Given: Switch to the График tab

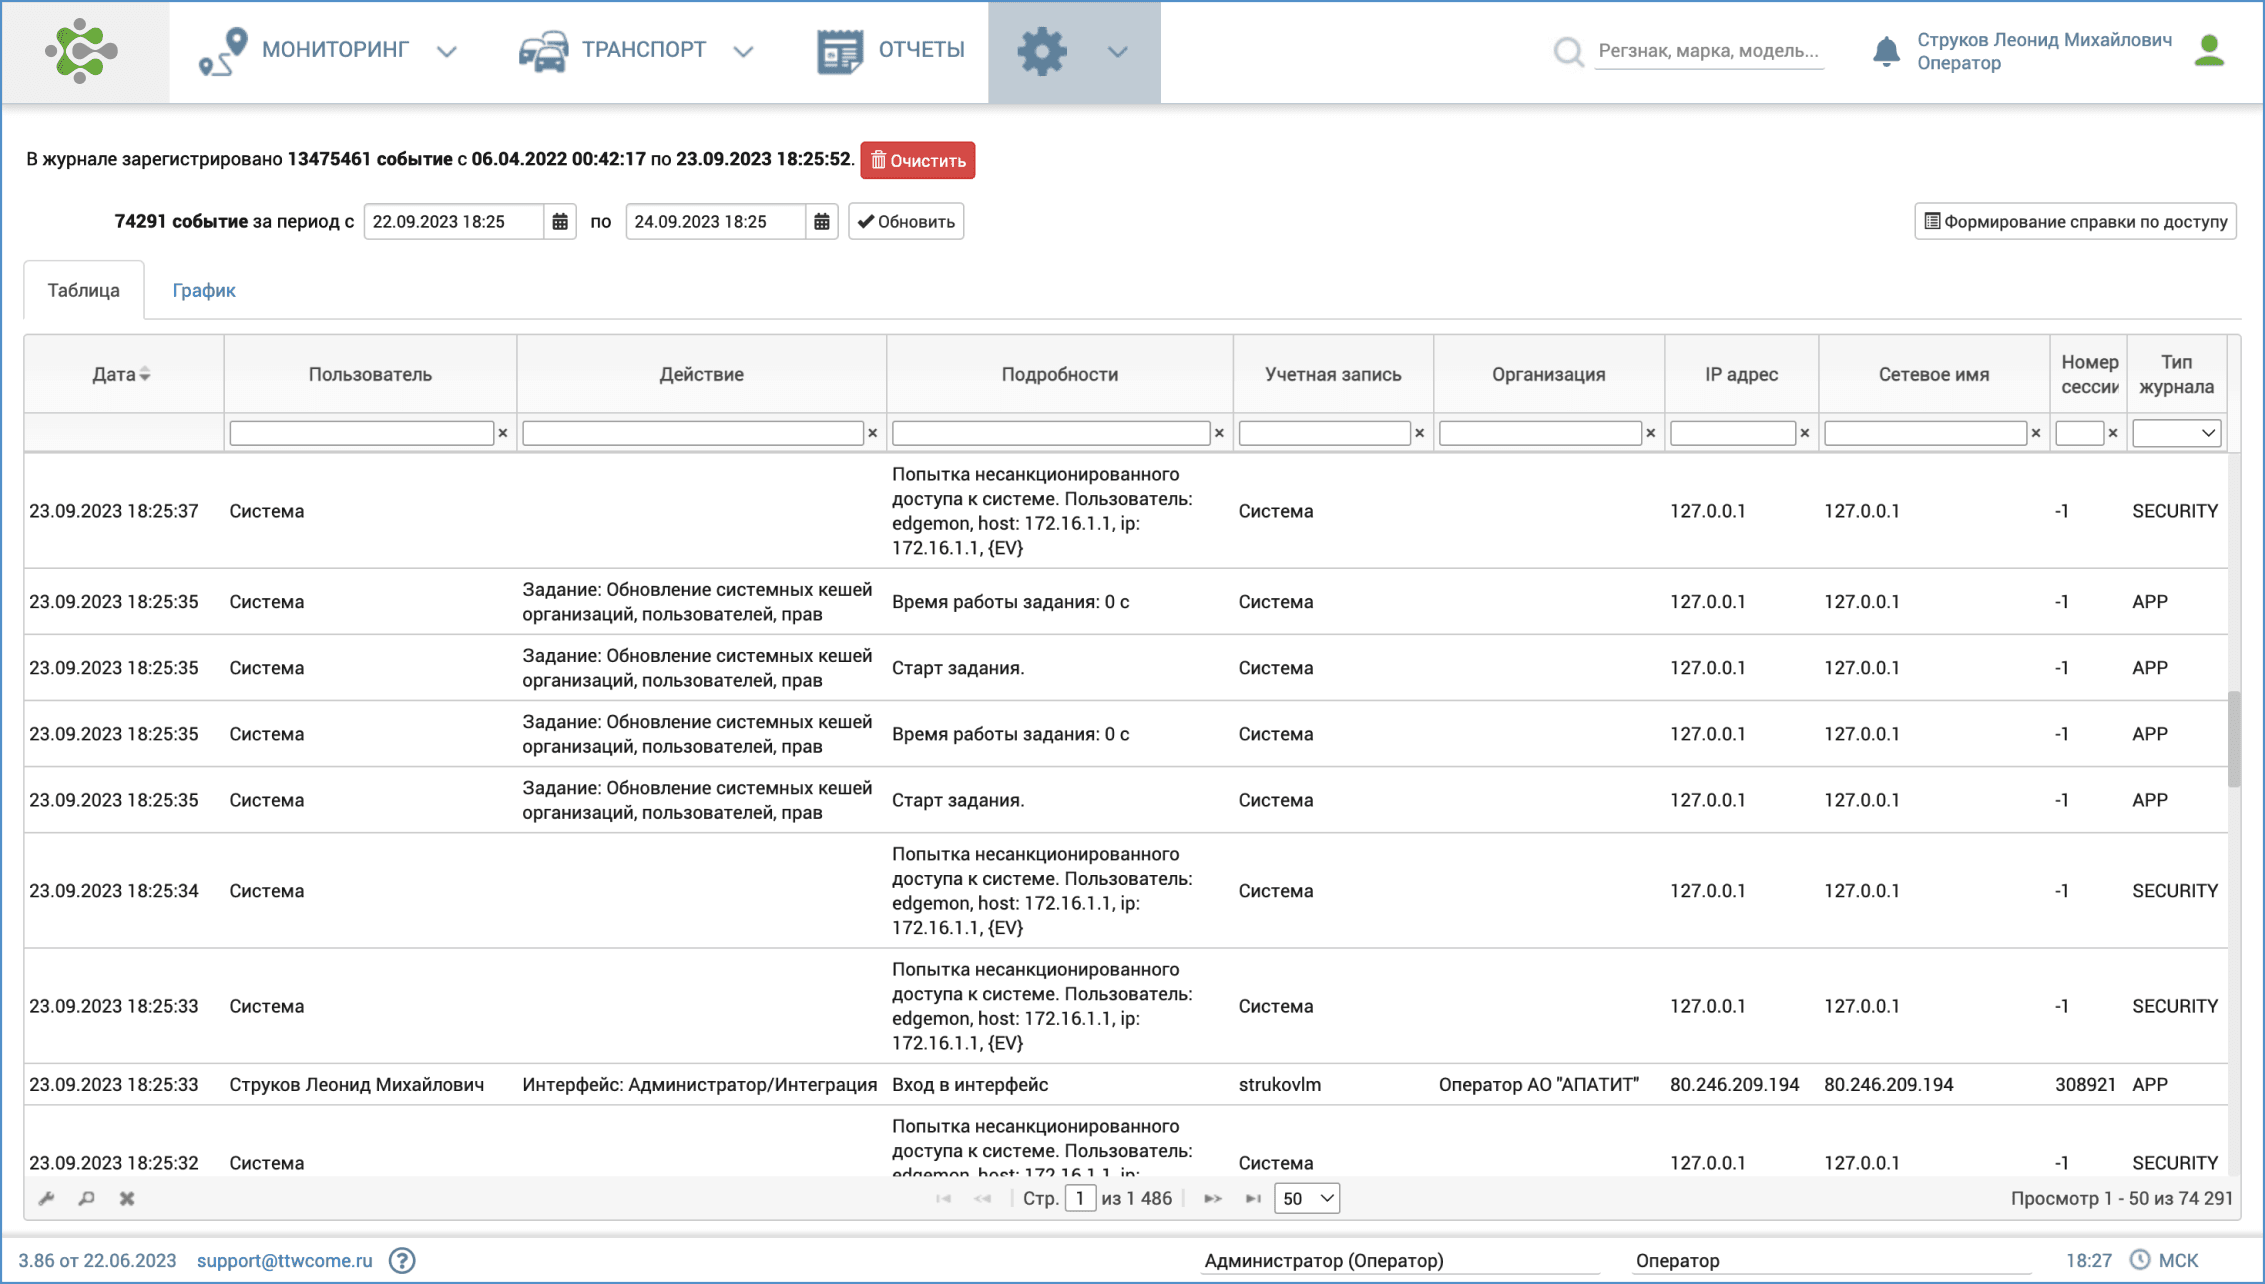Looking at the screenshot, I should [x=204, y=290].
